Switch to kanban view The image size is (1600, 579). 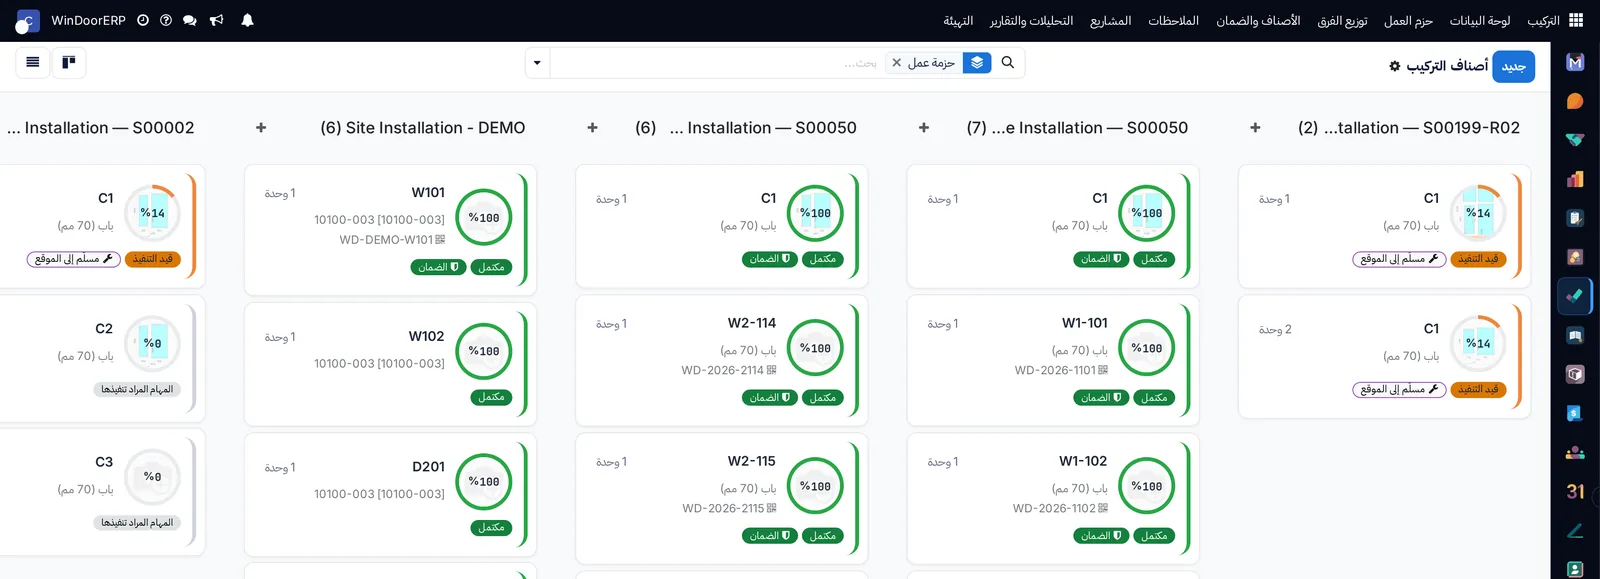point(69,62)
